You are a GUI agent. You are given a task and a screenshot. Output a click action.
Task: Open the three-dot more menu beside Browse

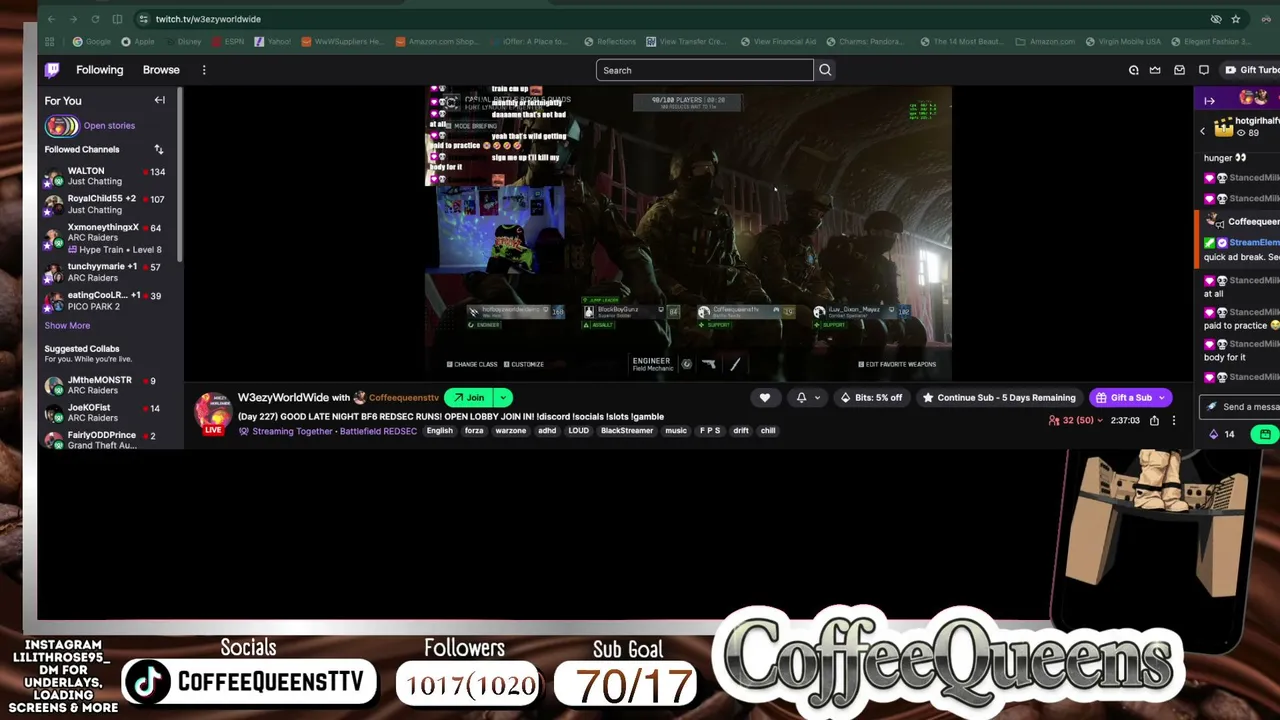coord(204,70)
